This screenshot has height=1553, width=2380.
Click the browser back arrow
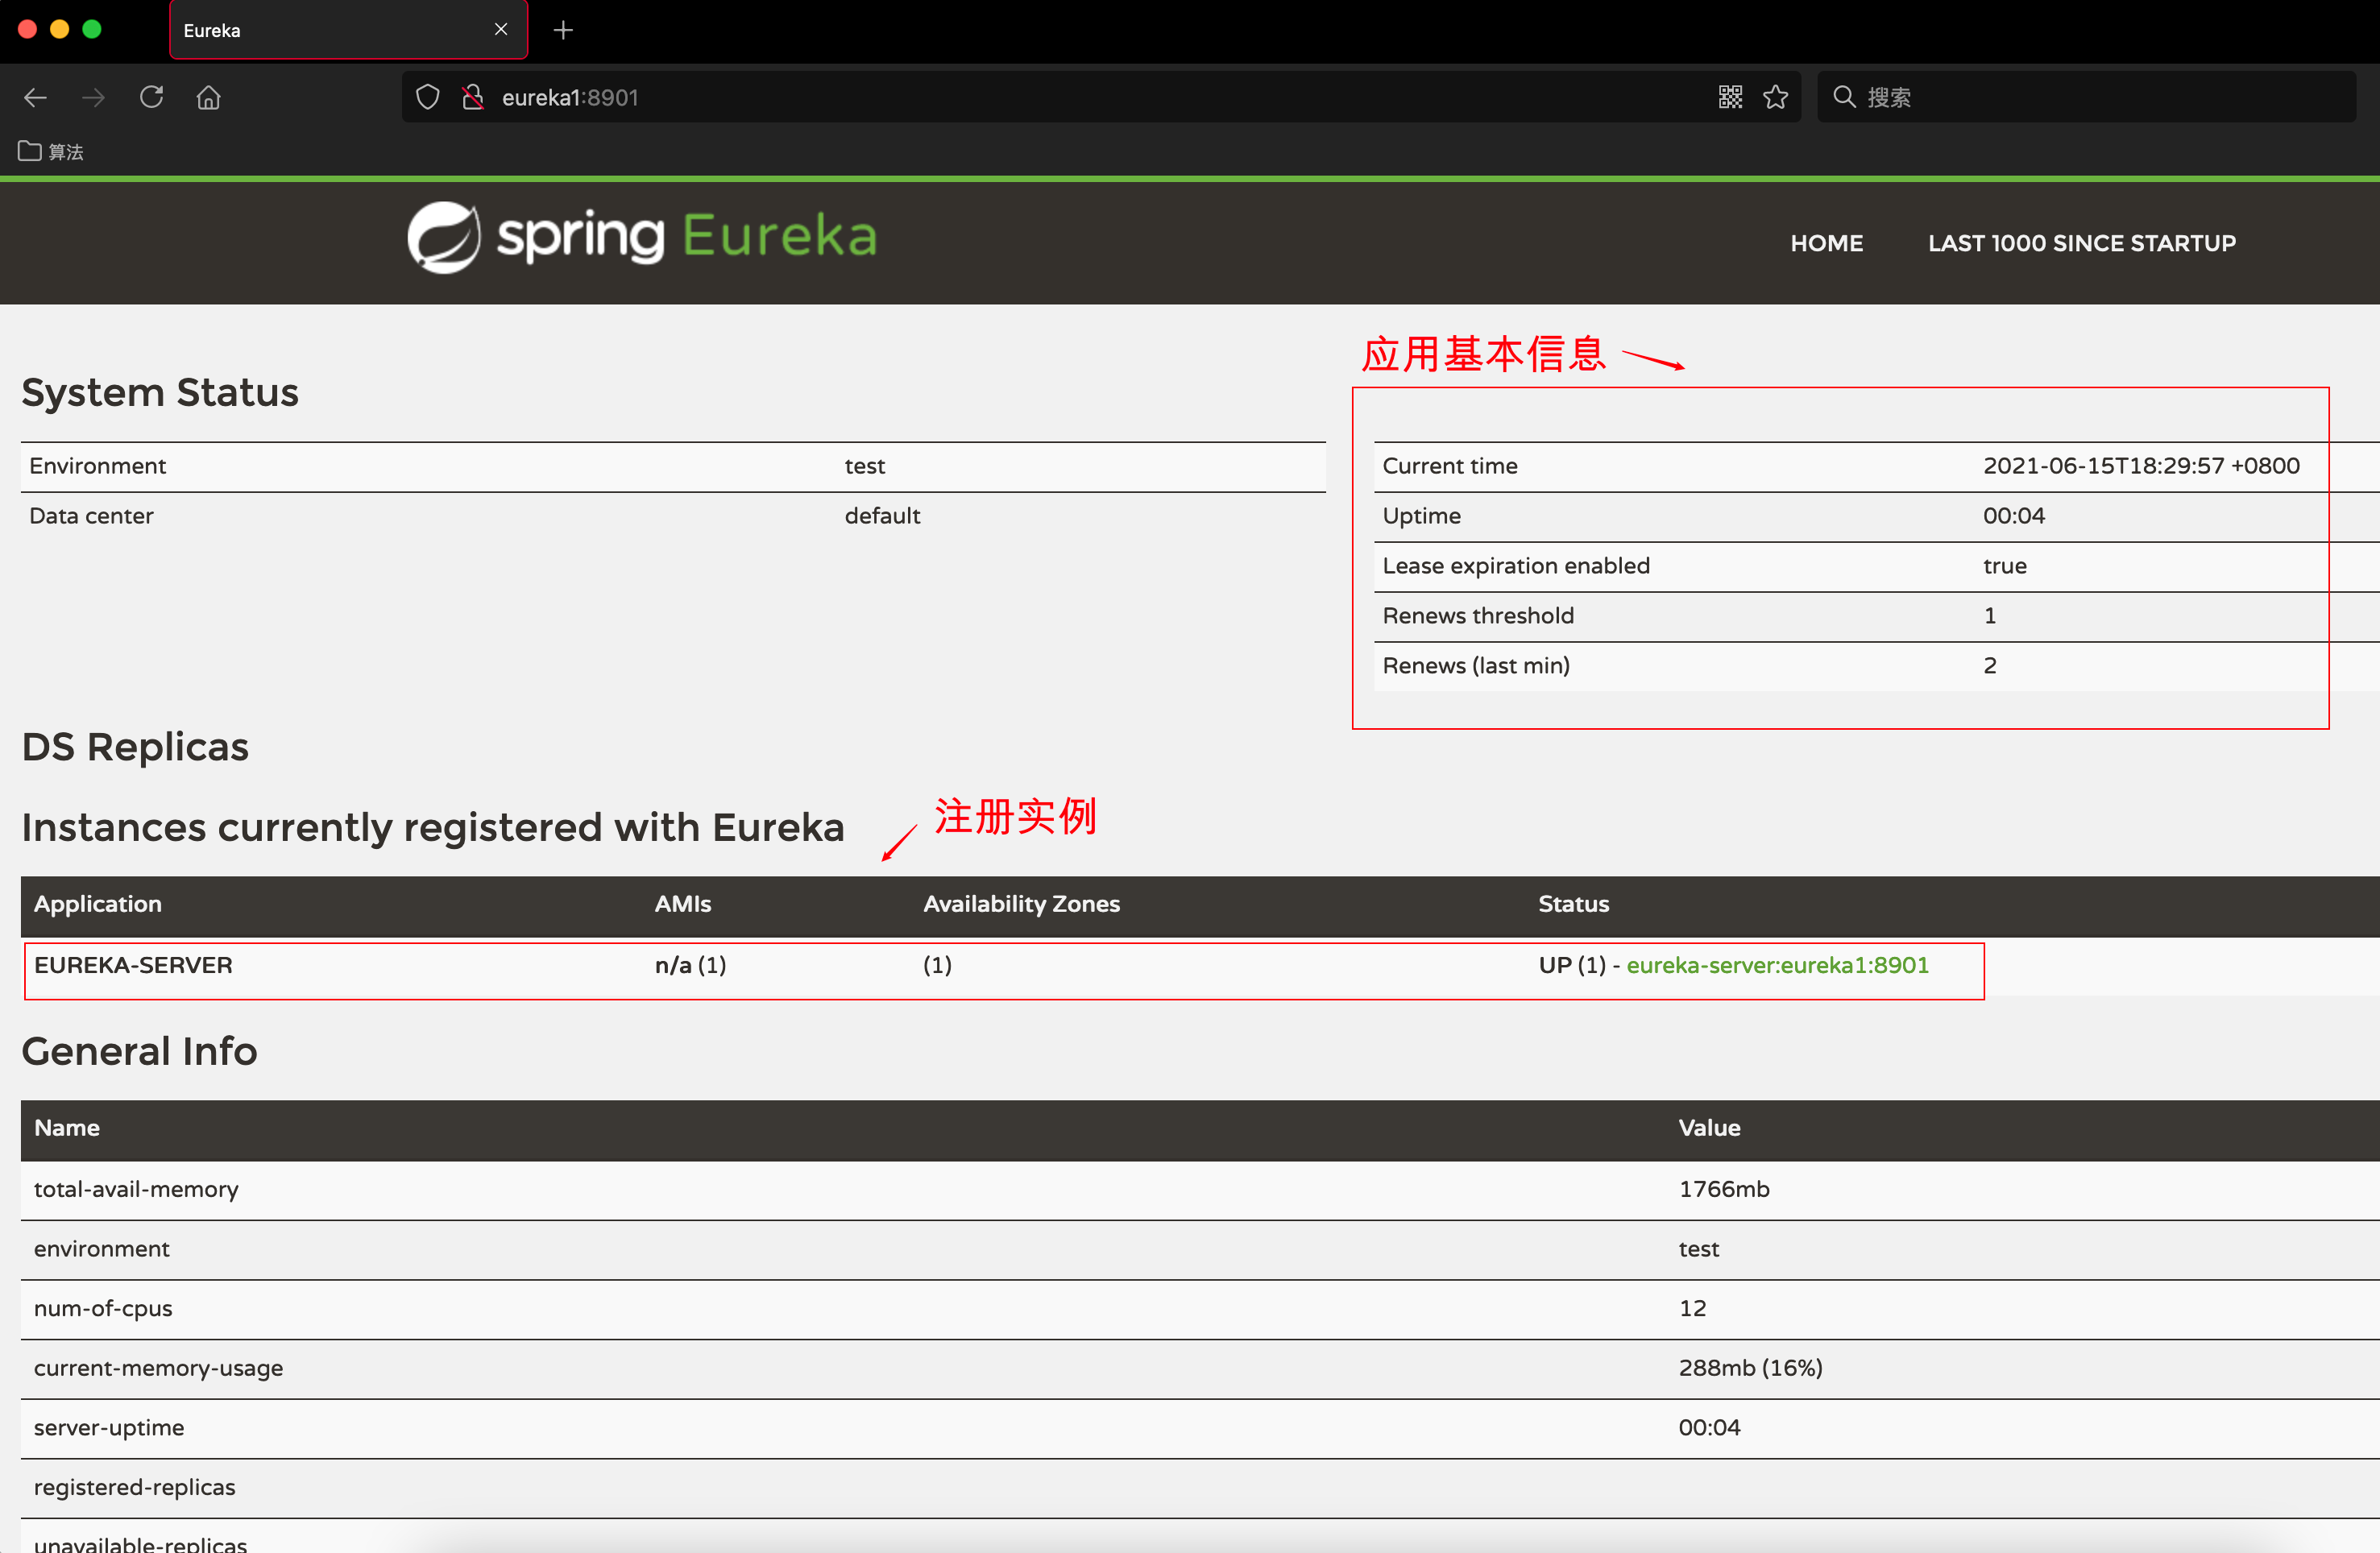click(36, 97)
